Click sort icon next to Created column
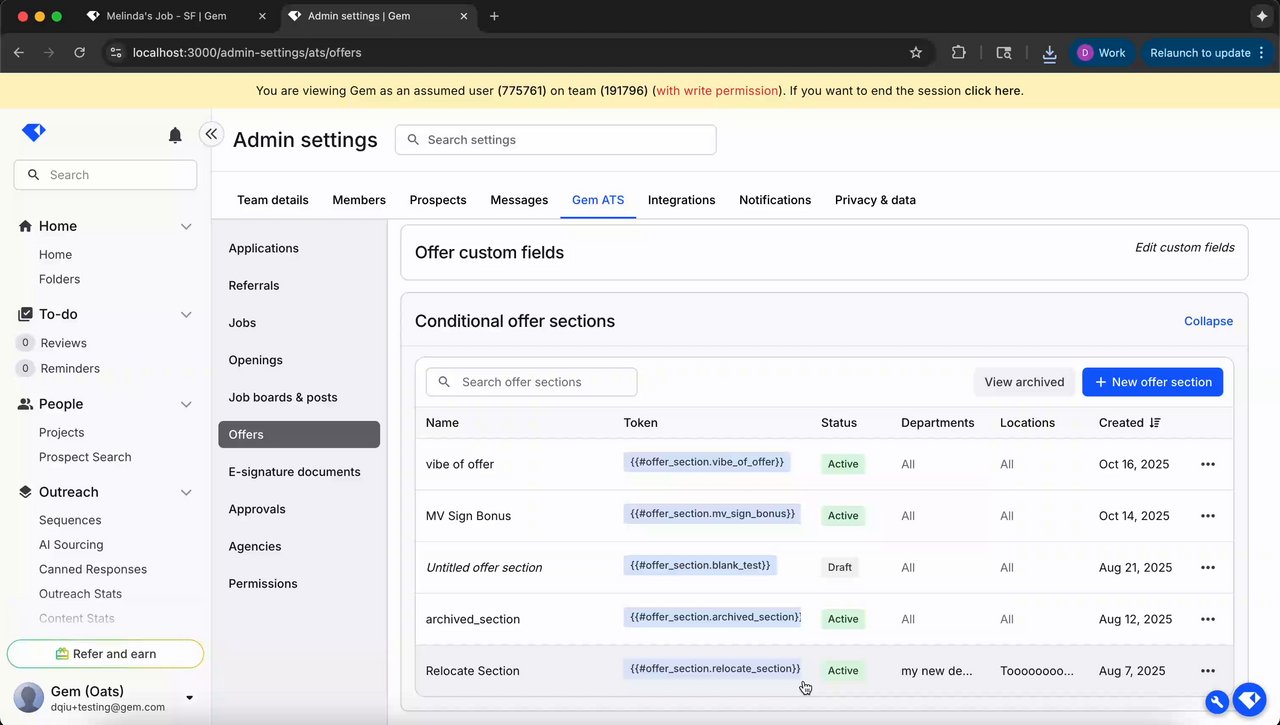Screen dimensions: 1280x725 pyautogui.click(x=1155, y=423)
